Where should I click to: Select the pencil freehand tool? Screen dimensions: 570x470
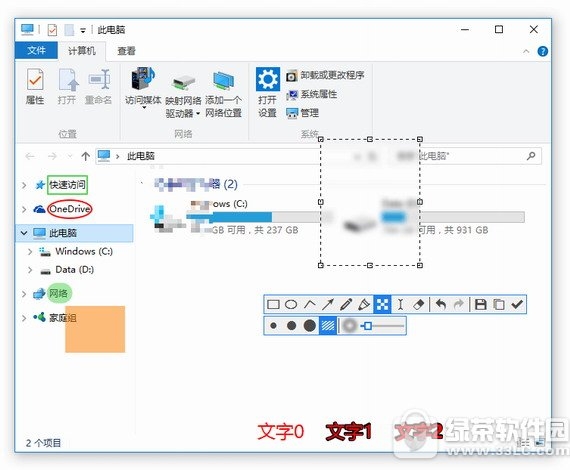pyautogui.click(x=346, y=304)
